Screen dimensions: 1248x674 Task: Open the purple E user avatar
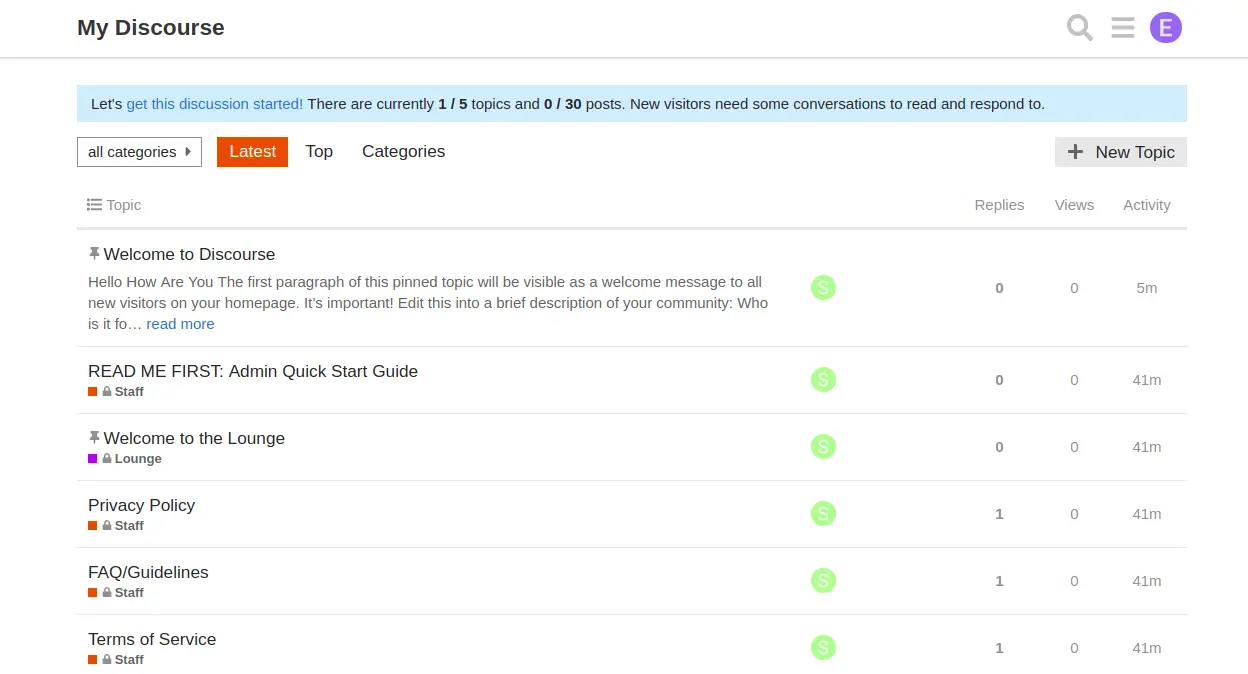click(1166, 28)
